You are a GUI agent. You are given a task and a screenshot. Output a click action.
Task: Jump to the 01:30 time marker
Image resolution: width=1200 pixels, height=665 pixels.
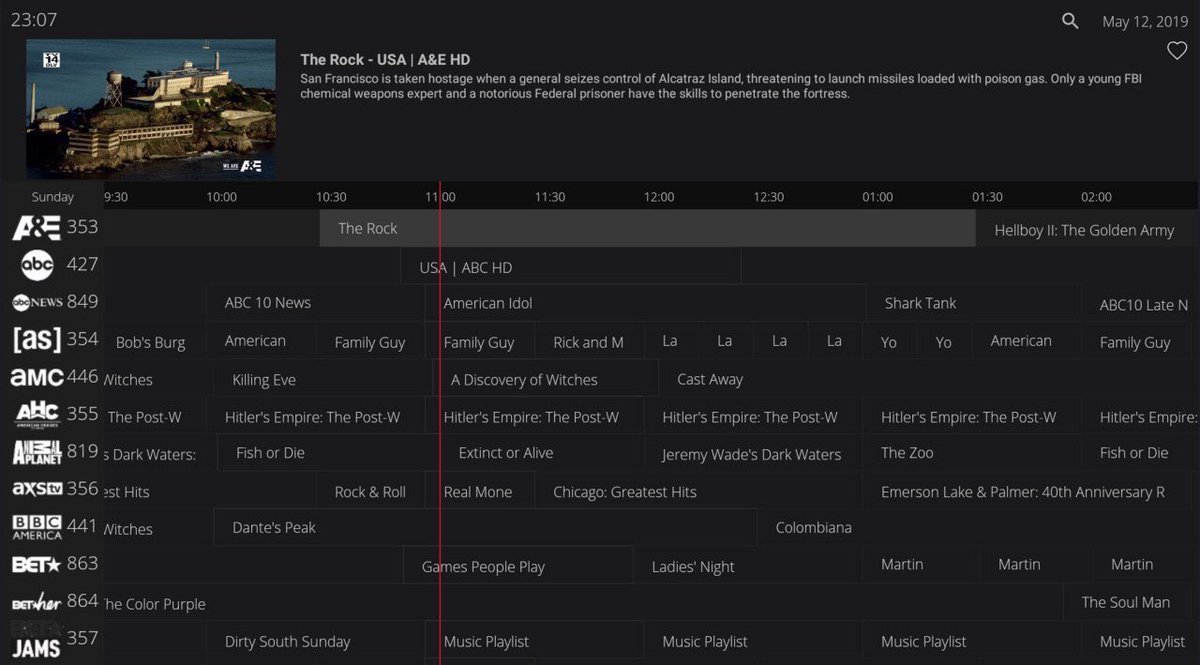tap(987, 197)
